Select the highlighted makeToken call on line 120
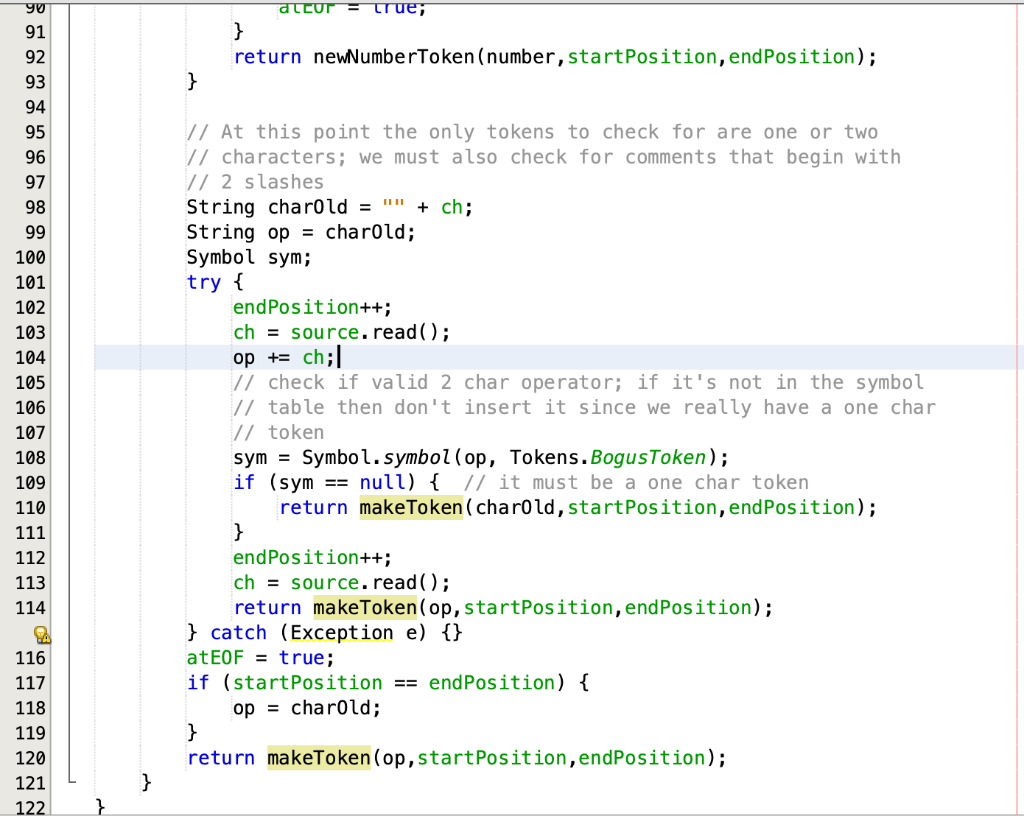This screenshot has width=1024, height=816. [x=318, y=758]
